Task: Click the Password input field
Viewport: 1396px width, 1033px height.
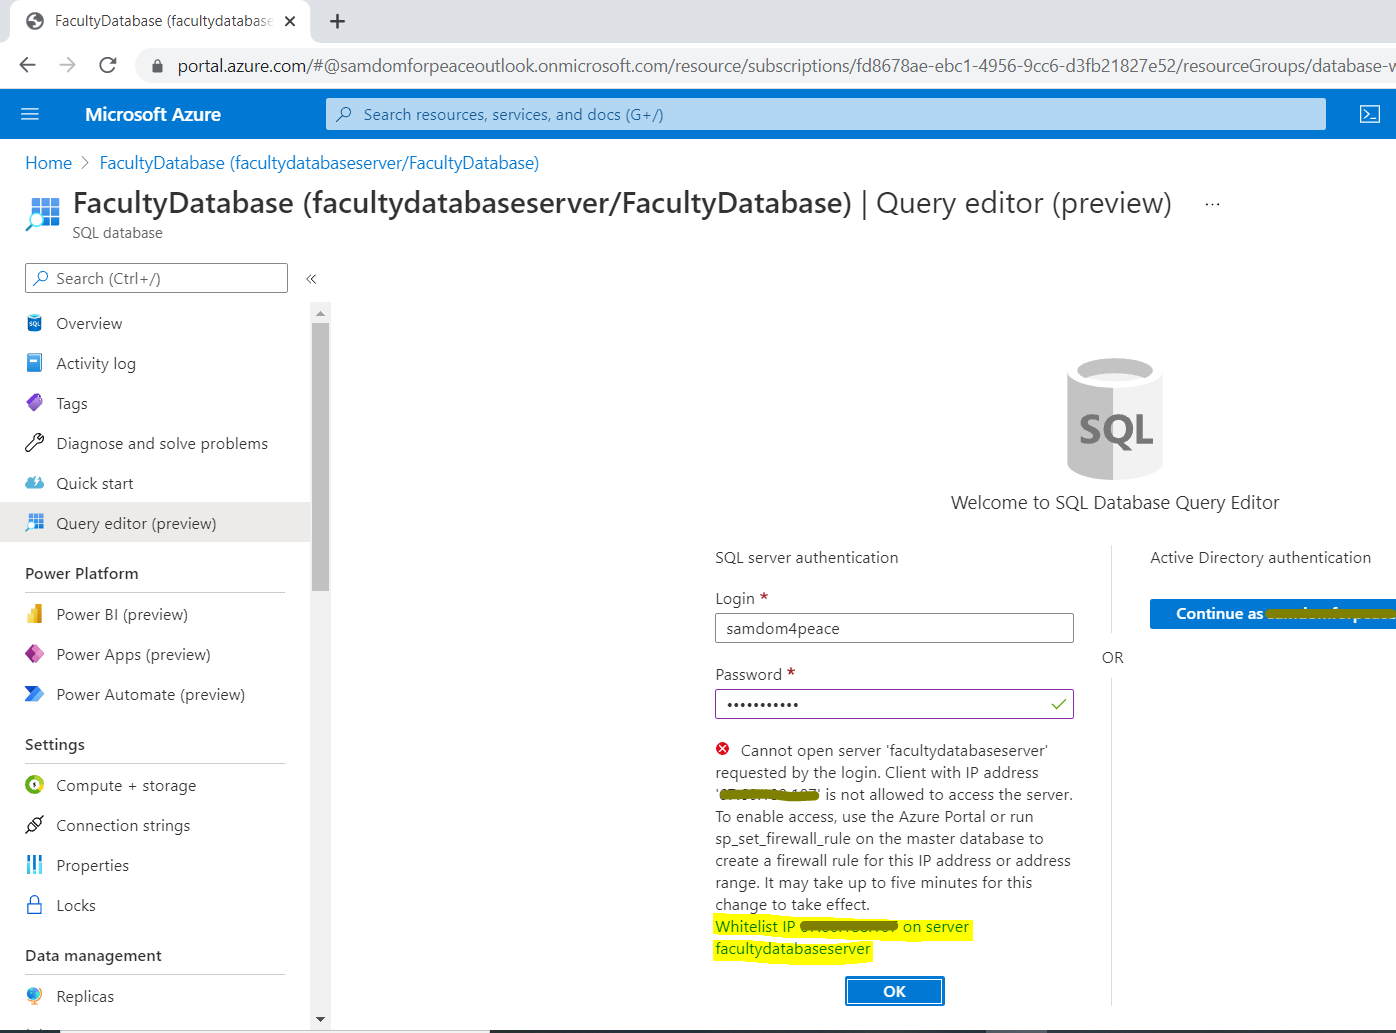Action: tap(894, 704)
